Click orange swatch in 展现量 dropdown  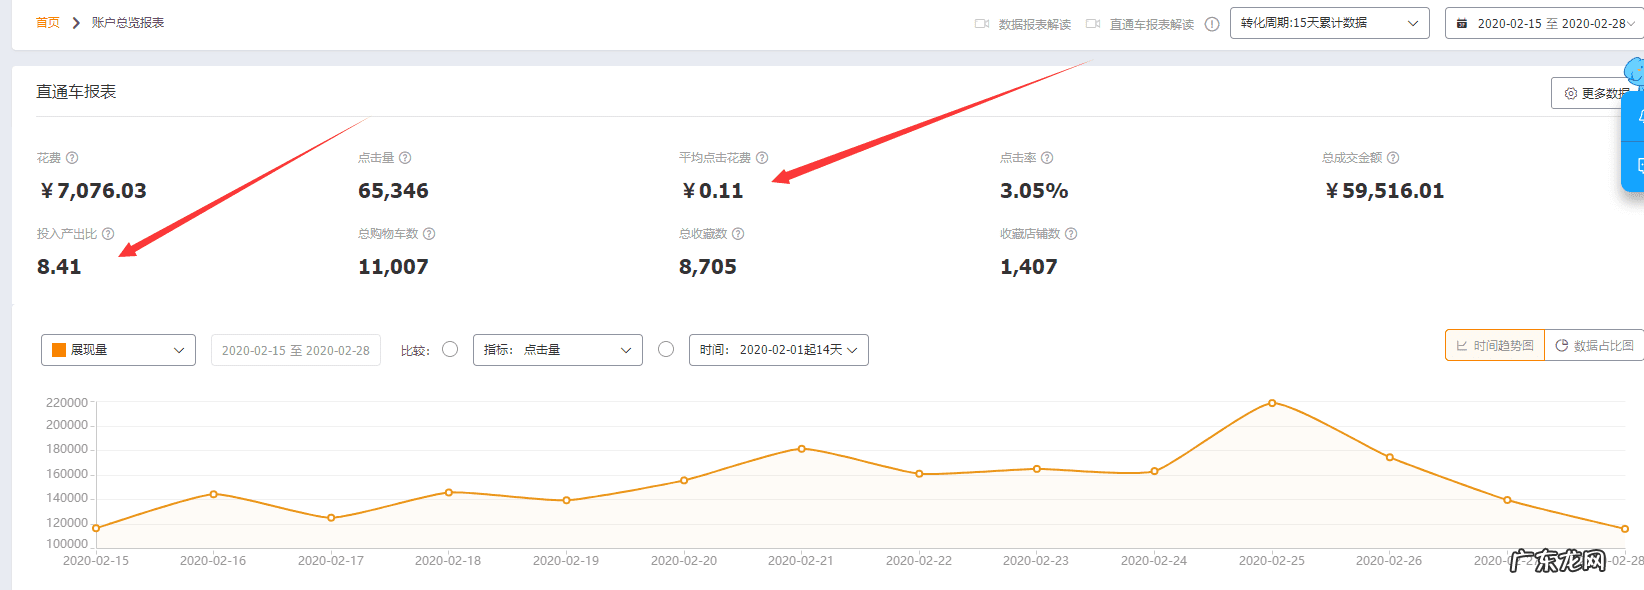[x=59, y=350]
